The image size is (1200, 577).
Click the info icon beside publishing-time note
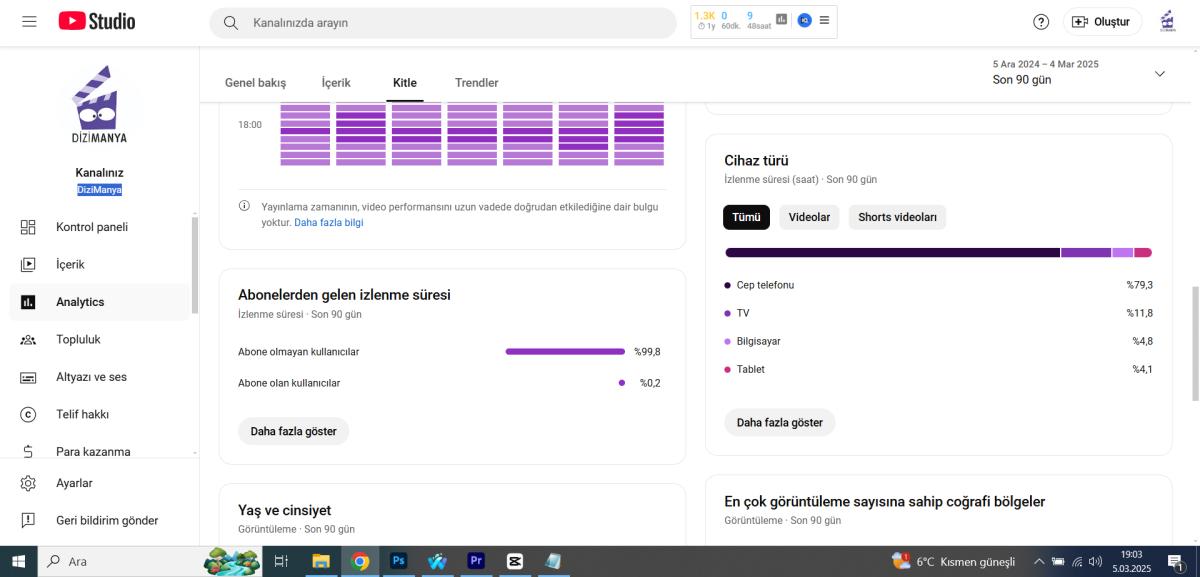[x=244, y=206]
